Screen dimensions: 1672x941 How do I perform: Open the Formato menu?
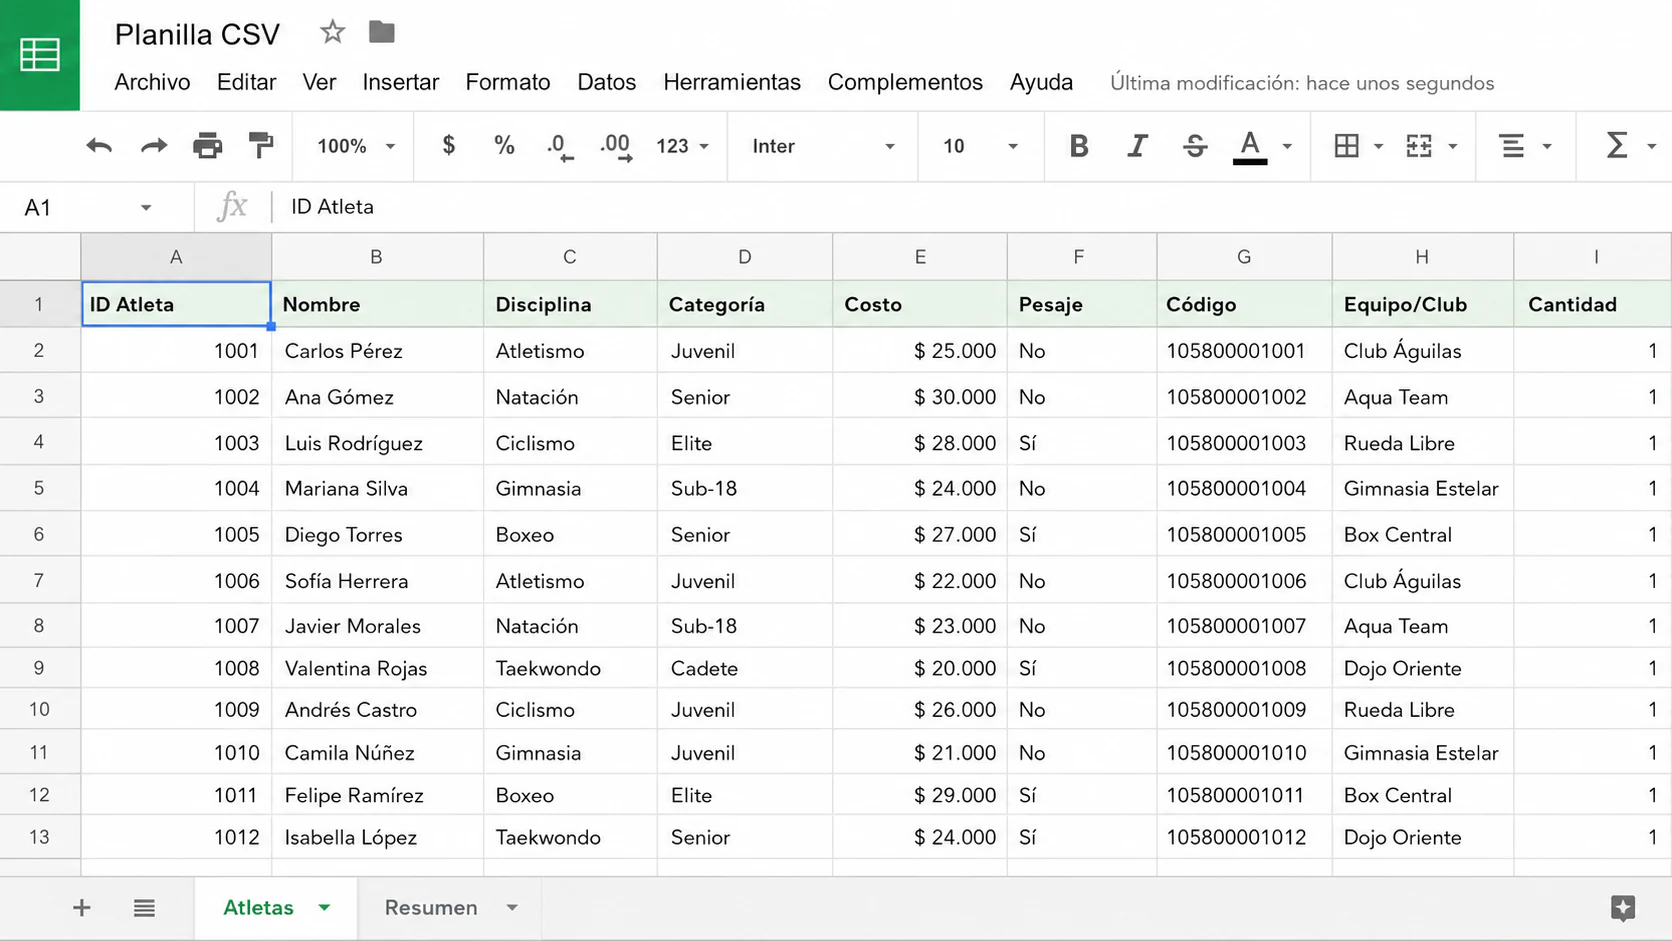coord(508,82)
